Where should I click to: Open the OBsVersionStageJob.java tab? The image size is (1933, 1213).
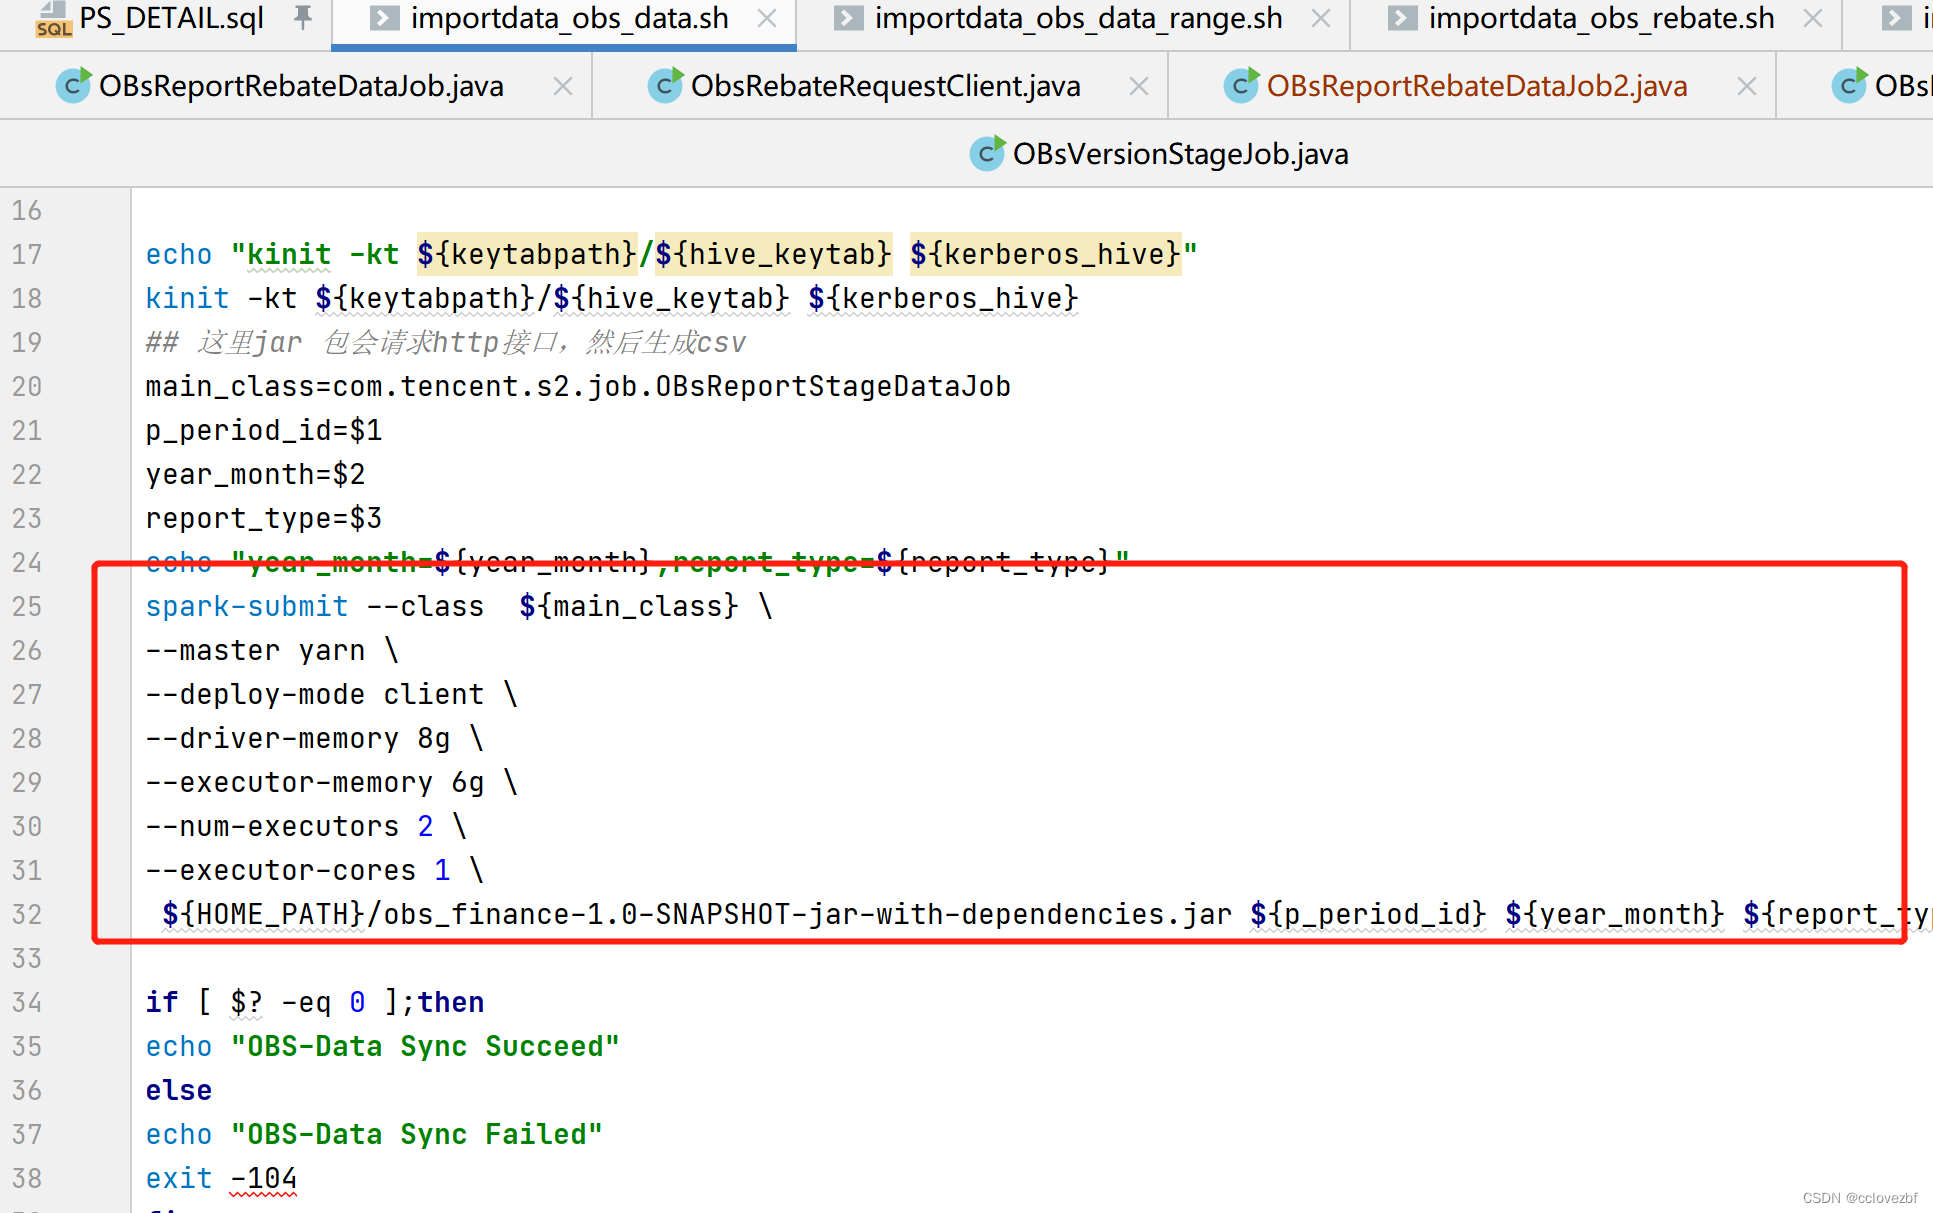click(x=1180, y=153)
